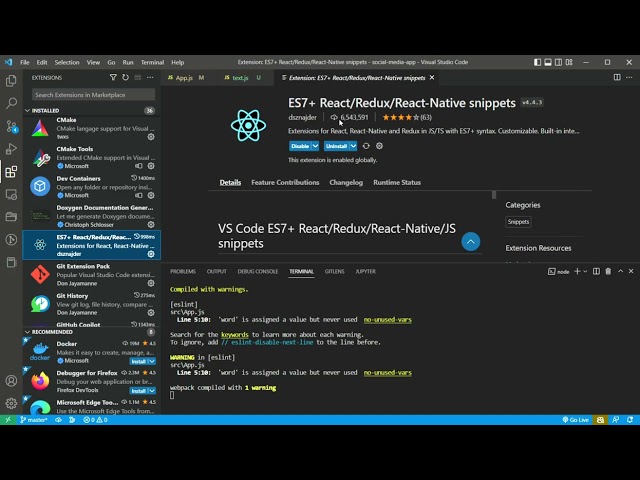Click Go Live in the status bar
Screen dimensions: 640x480
(x=576, y=420)
